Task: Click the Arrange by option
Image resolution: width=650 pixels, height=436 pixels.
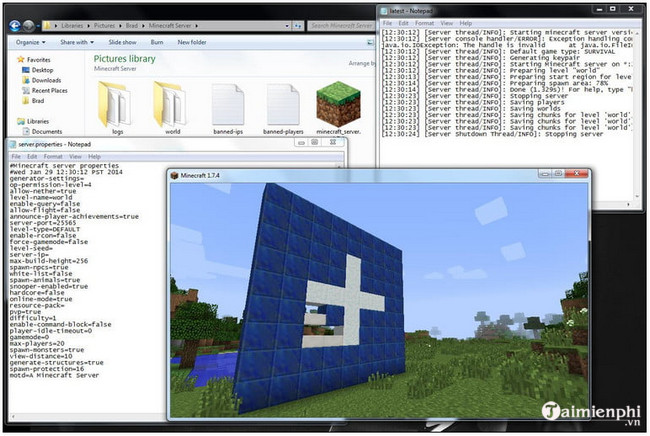Action: coord(361,63)
